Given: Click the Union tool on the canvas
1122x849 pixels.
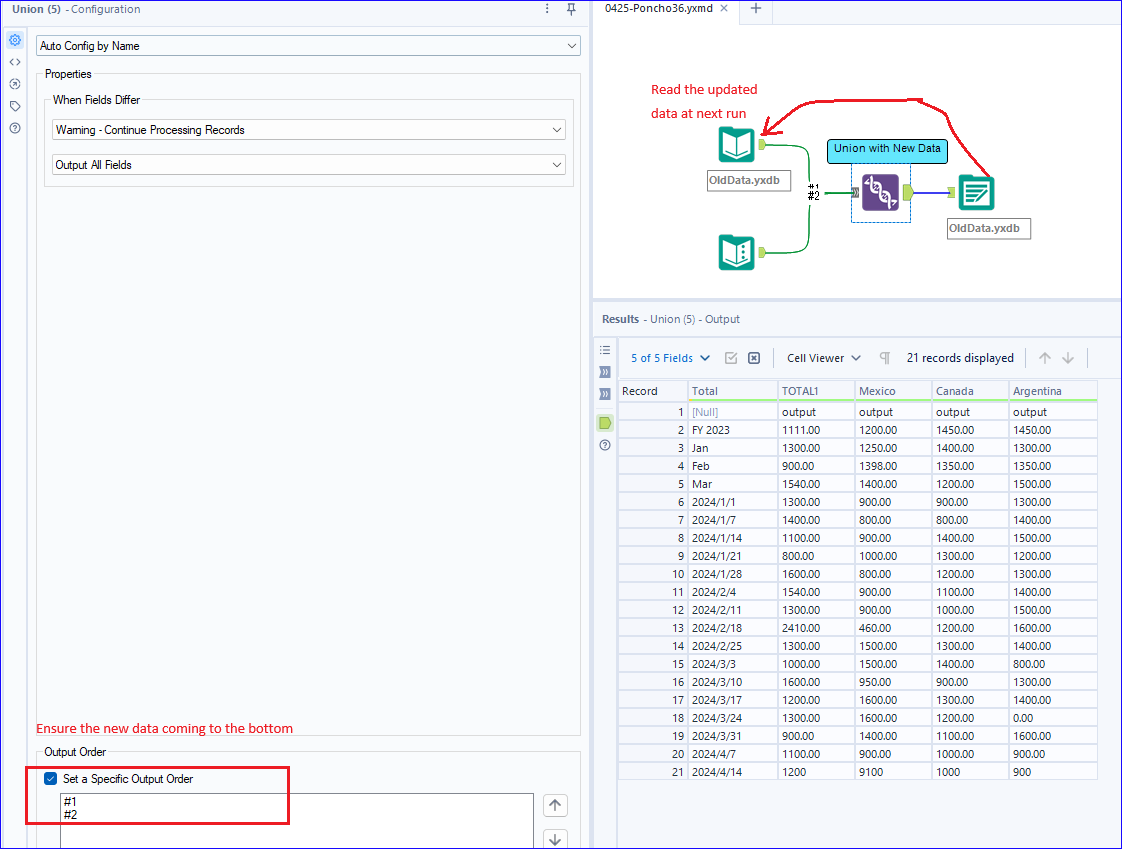Looking at the screenshot, I should tap(880, 192).
